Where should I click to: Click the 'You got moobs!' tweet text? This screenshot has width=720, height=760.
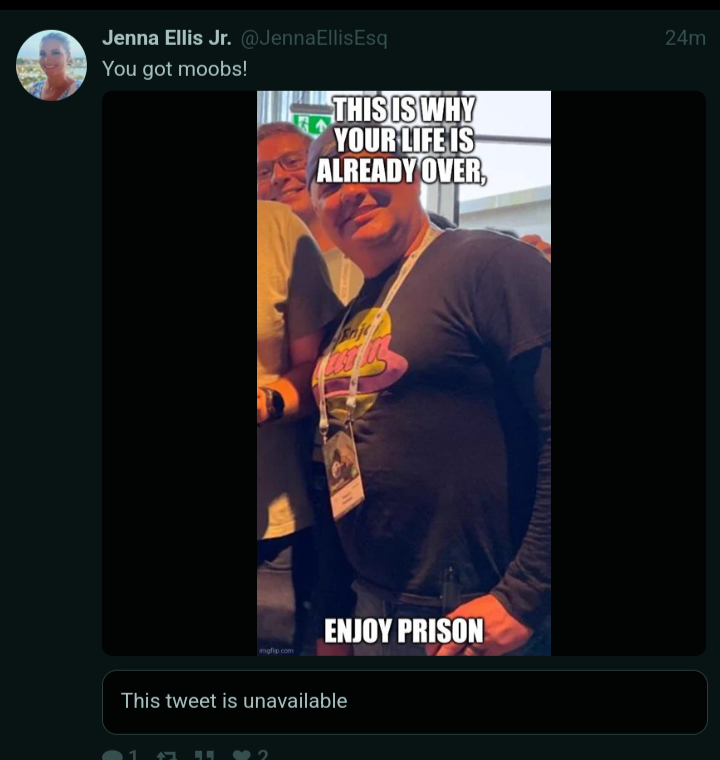pyautogui.click(x=175, y=69)
